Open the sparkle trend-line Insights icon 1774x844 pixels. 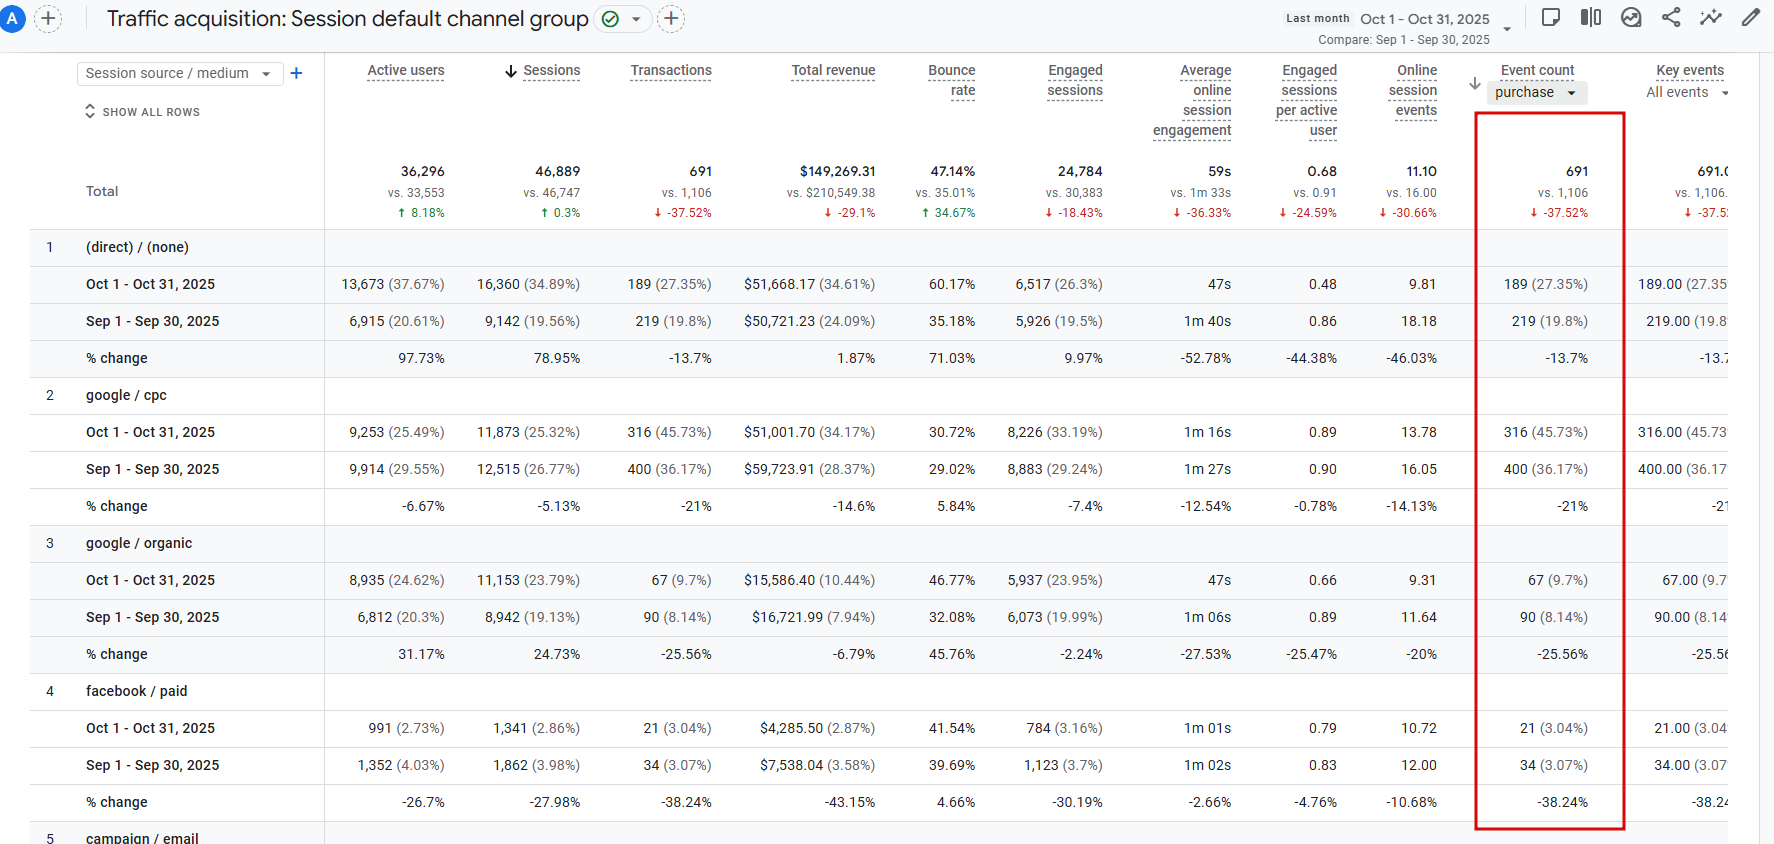tap(1711, 17)
